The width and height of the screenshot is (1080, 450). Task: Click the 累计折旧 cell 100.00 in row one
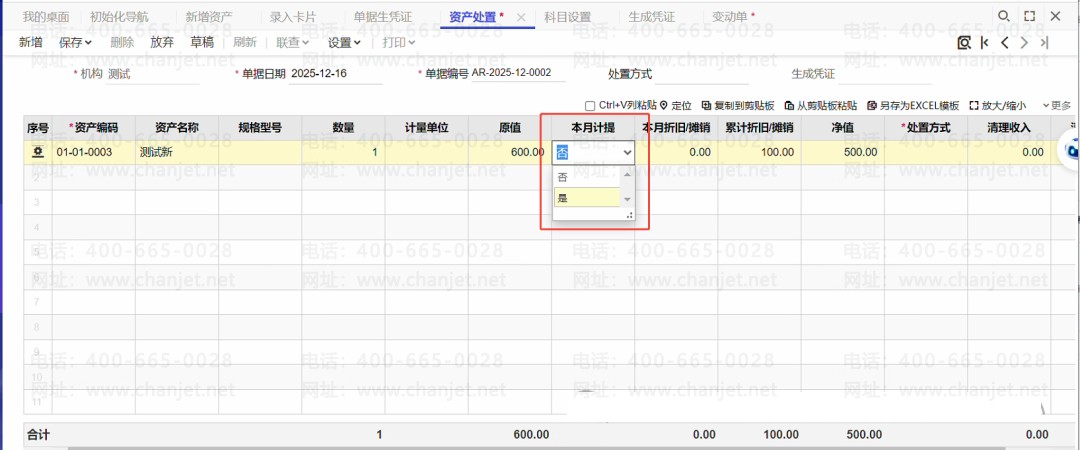pyautogui.click(x=760, y=152)
